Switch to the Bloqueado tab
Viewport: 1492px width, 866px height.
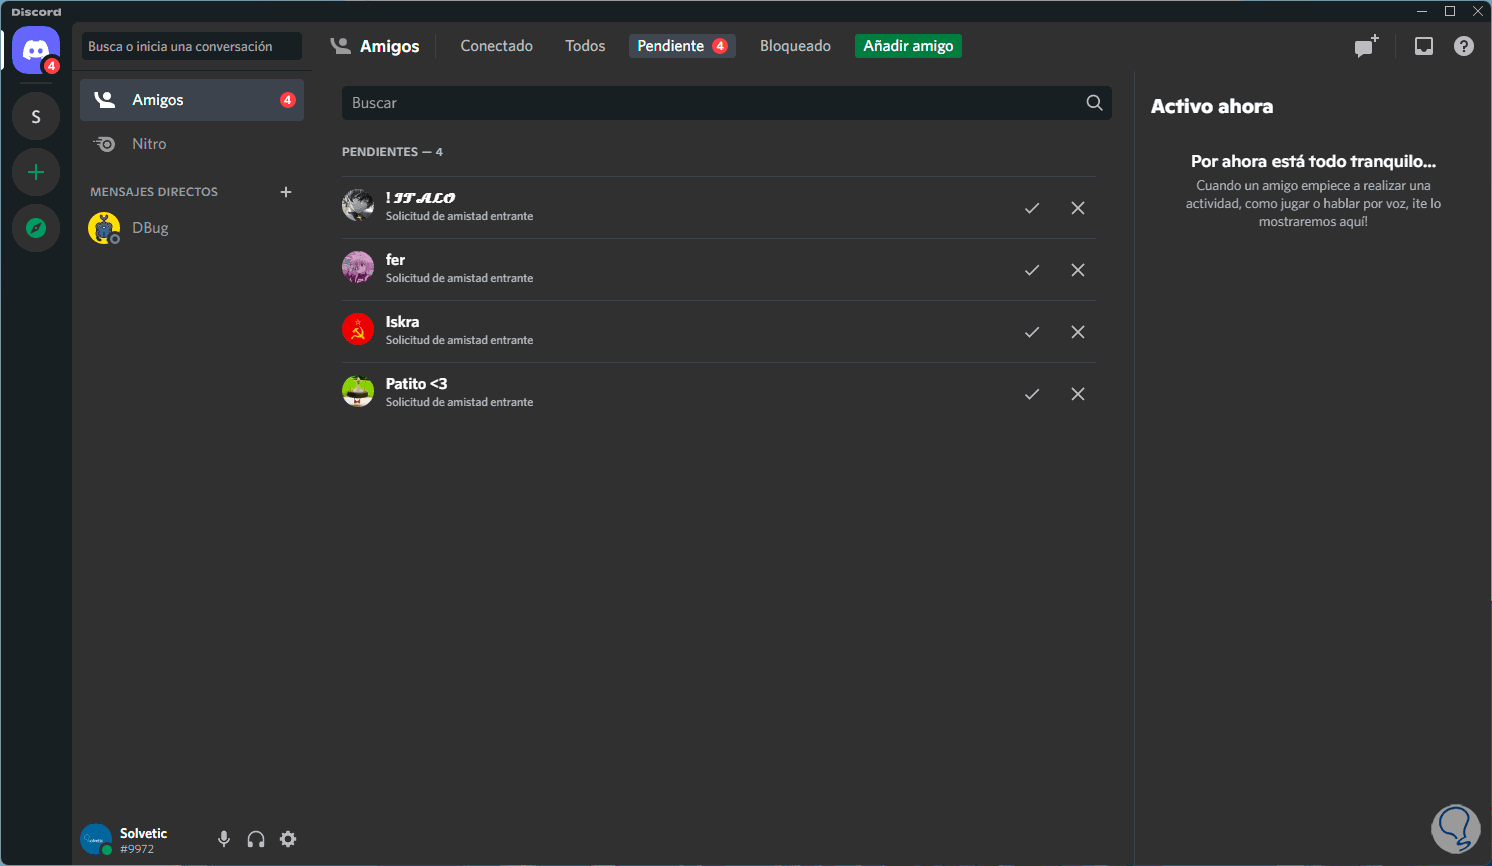(795, 46)
